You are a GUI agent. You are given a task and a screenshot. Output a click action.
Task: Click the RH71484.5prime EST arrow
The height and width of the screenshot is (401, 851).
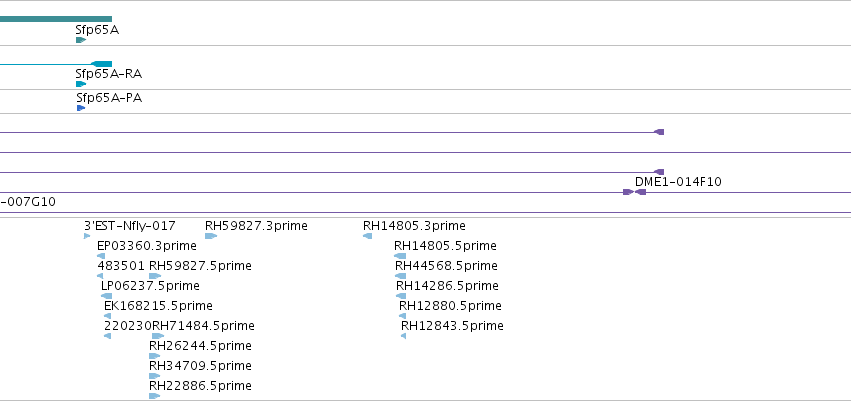pos(158,336)
